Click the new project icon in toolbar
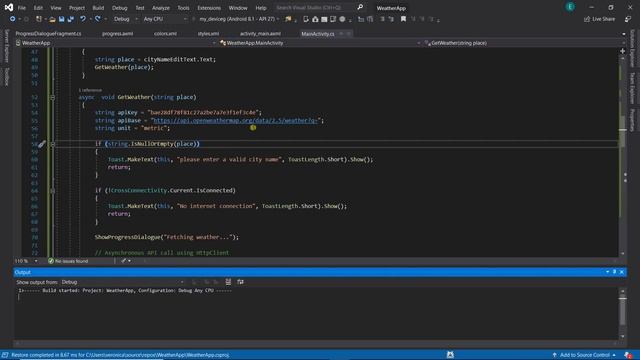The height and width of the screenshot is (360, 640). click(x=39, y=19)
